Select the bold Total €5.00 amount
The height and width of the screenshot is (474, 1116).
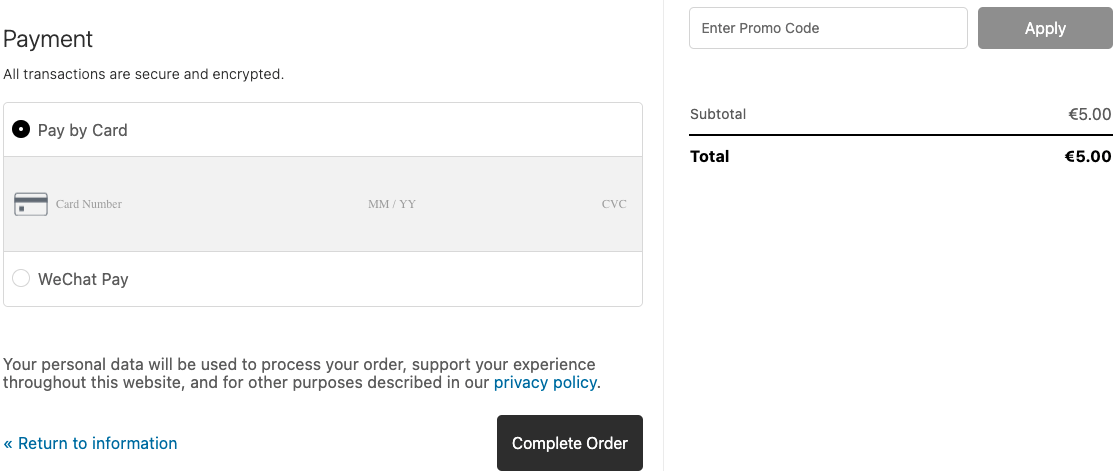pyautogui.click(x=1087, y=156)
